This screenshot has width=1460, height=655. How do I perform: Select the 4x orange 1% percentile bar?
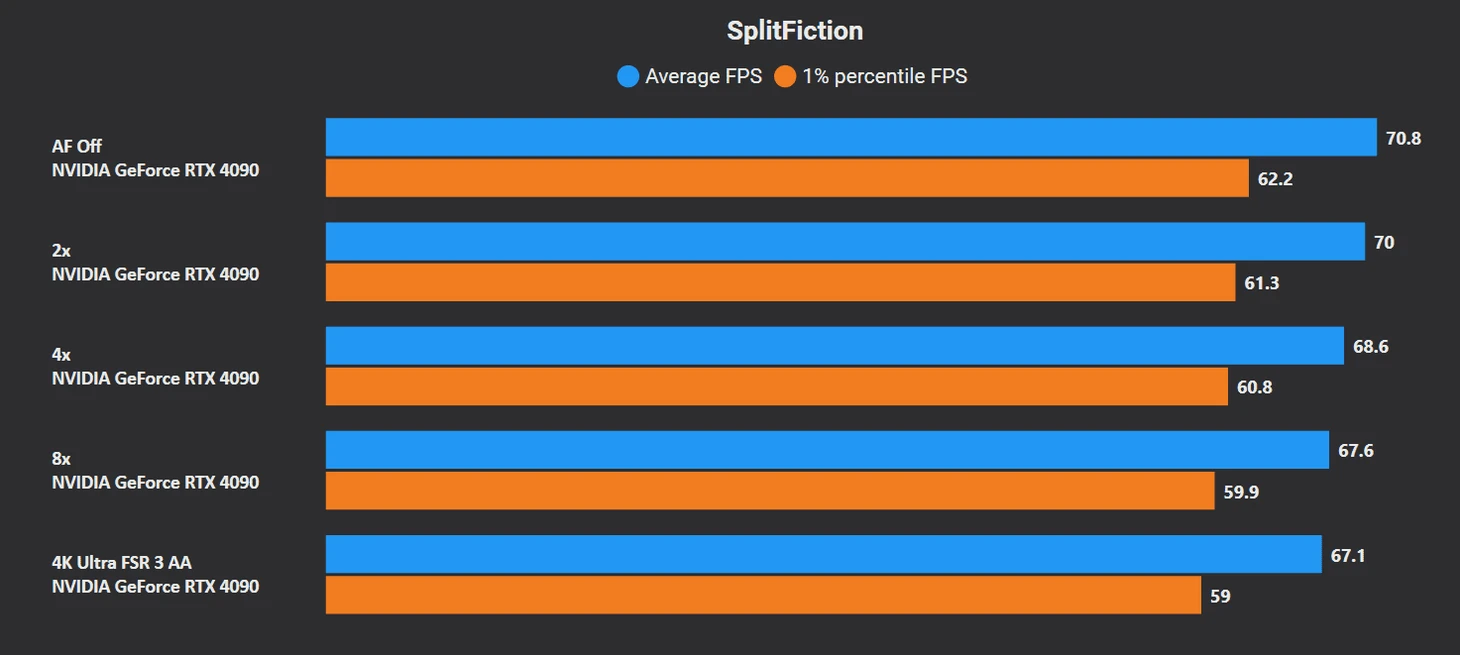click(x=777, y=386)
